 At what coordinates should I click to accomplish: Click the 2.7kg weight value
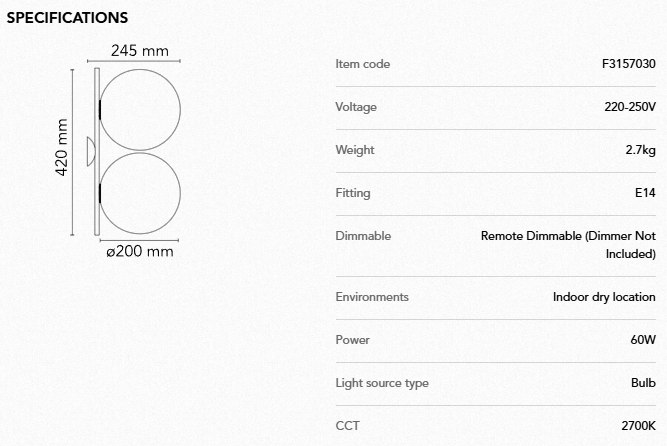pyautogui.click(x=640, y=150)
